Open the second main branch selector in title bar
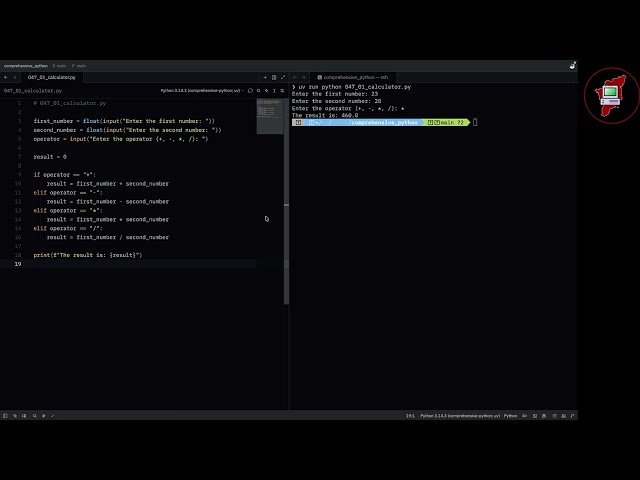The width and height of the screenshot is (640, 480). [79, 66]
